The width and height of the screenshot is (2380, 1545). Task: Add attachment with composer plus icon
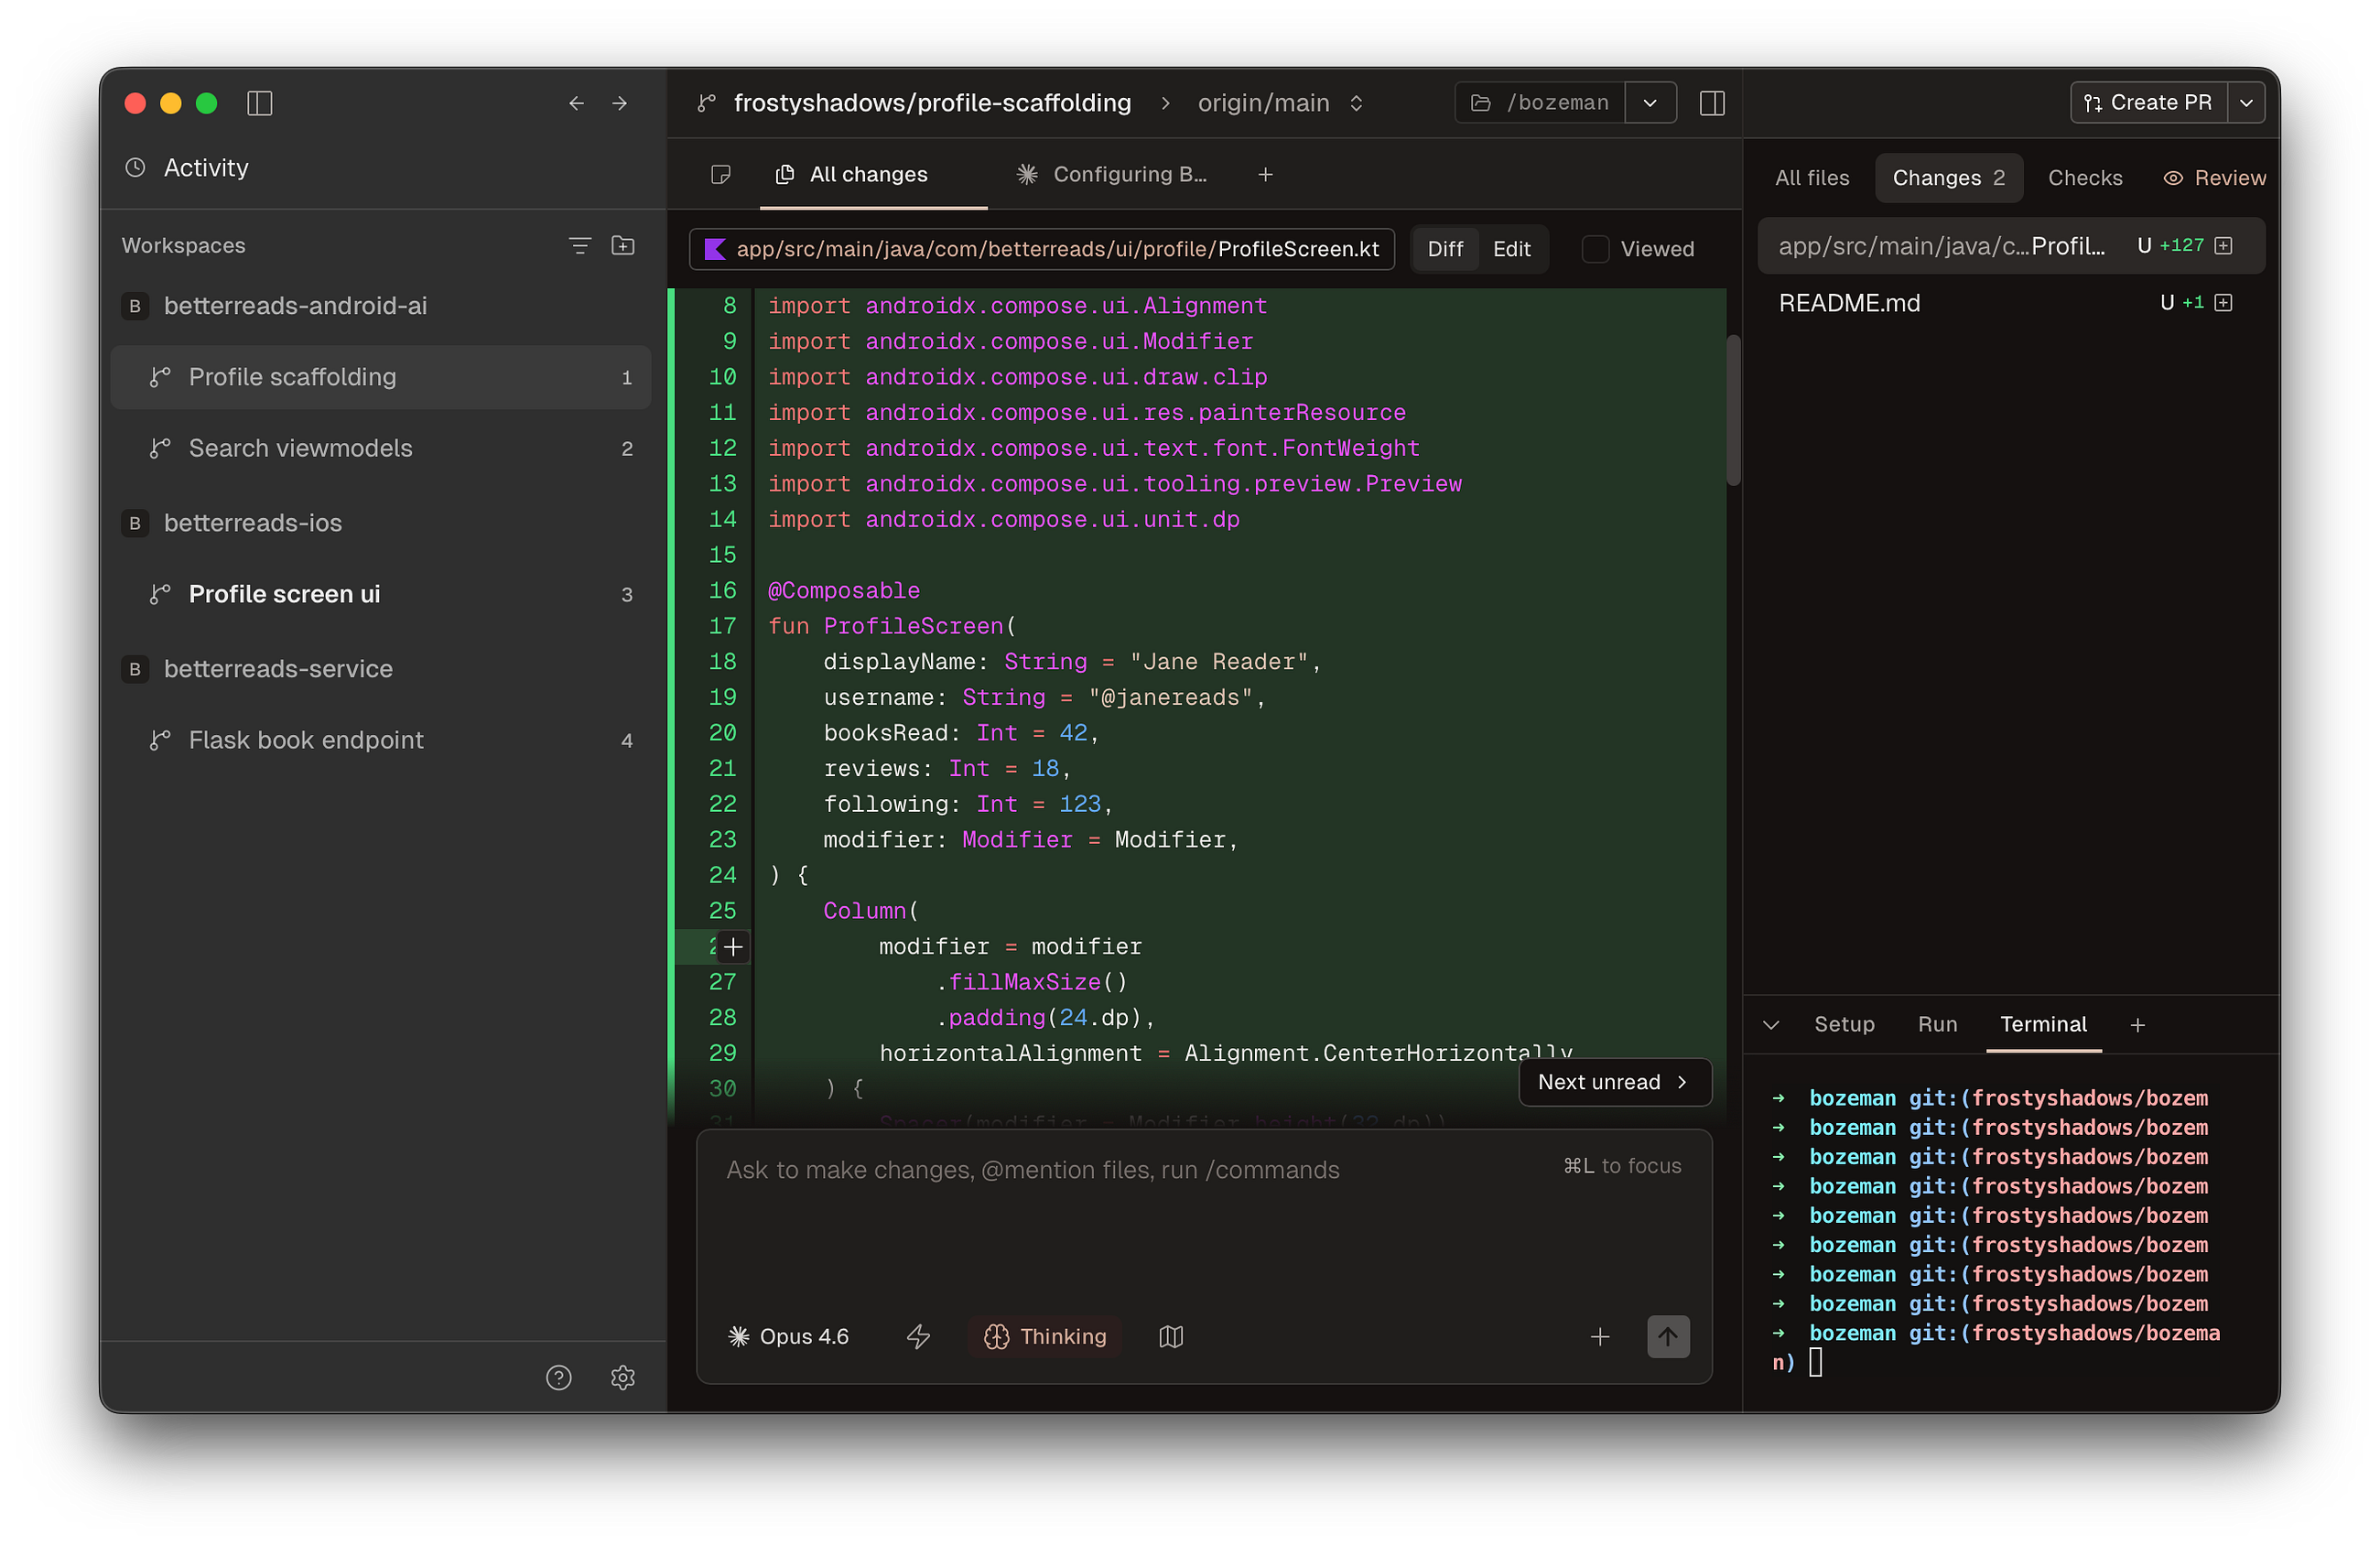[1600, 1337]
